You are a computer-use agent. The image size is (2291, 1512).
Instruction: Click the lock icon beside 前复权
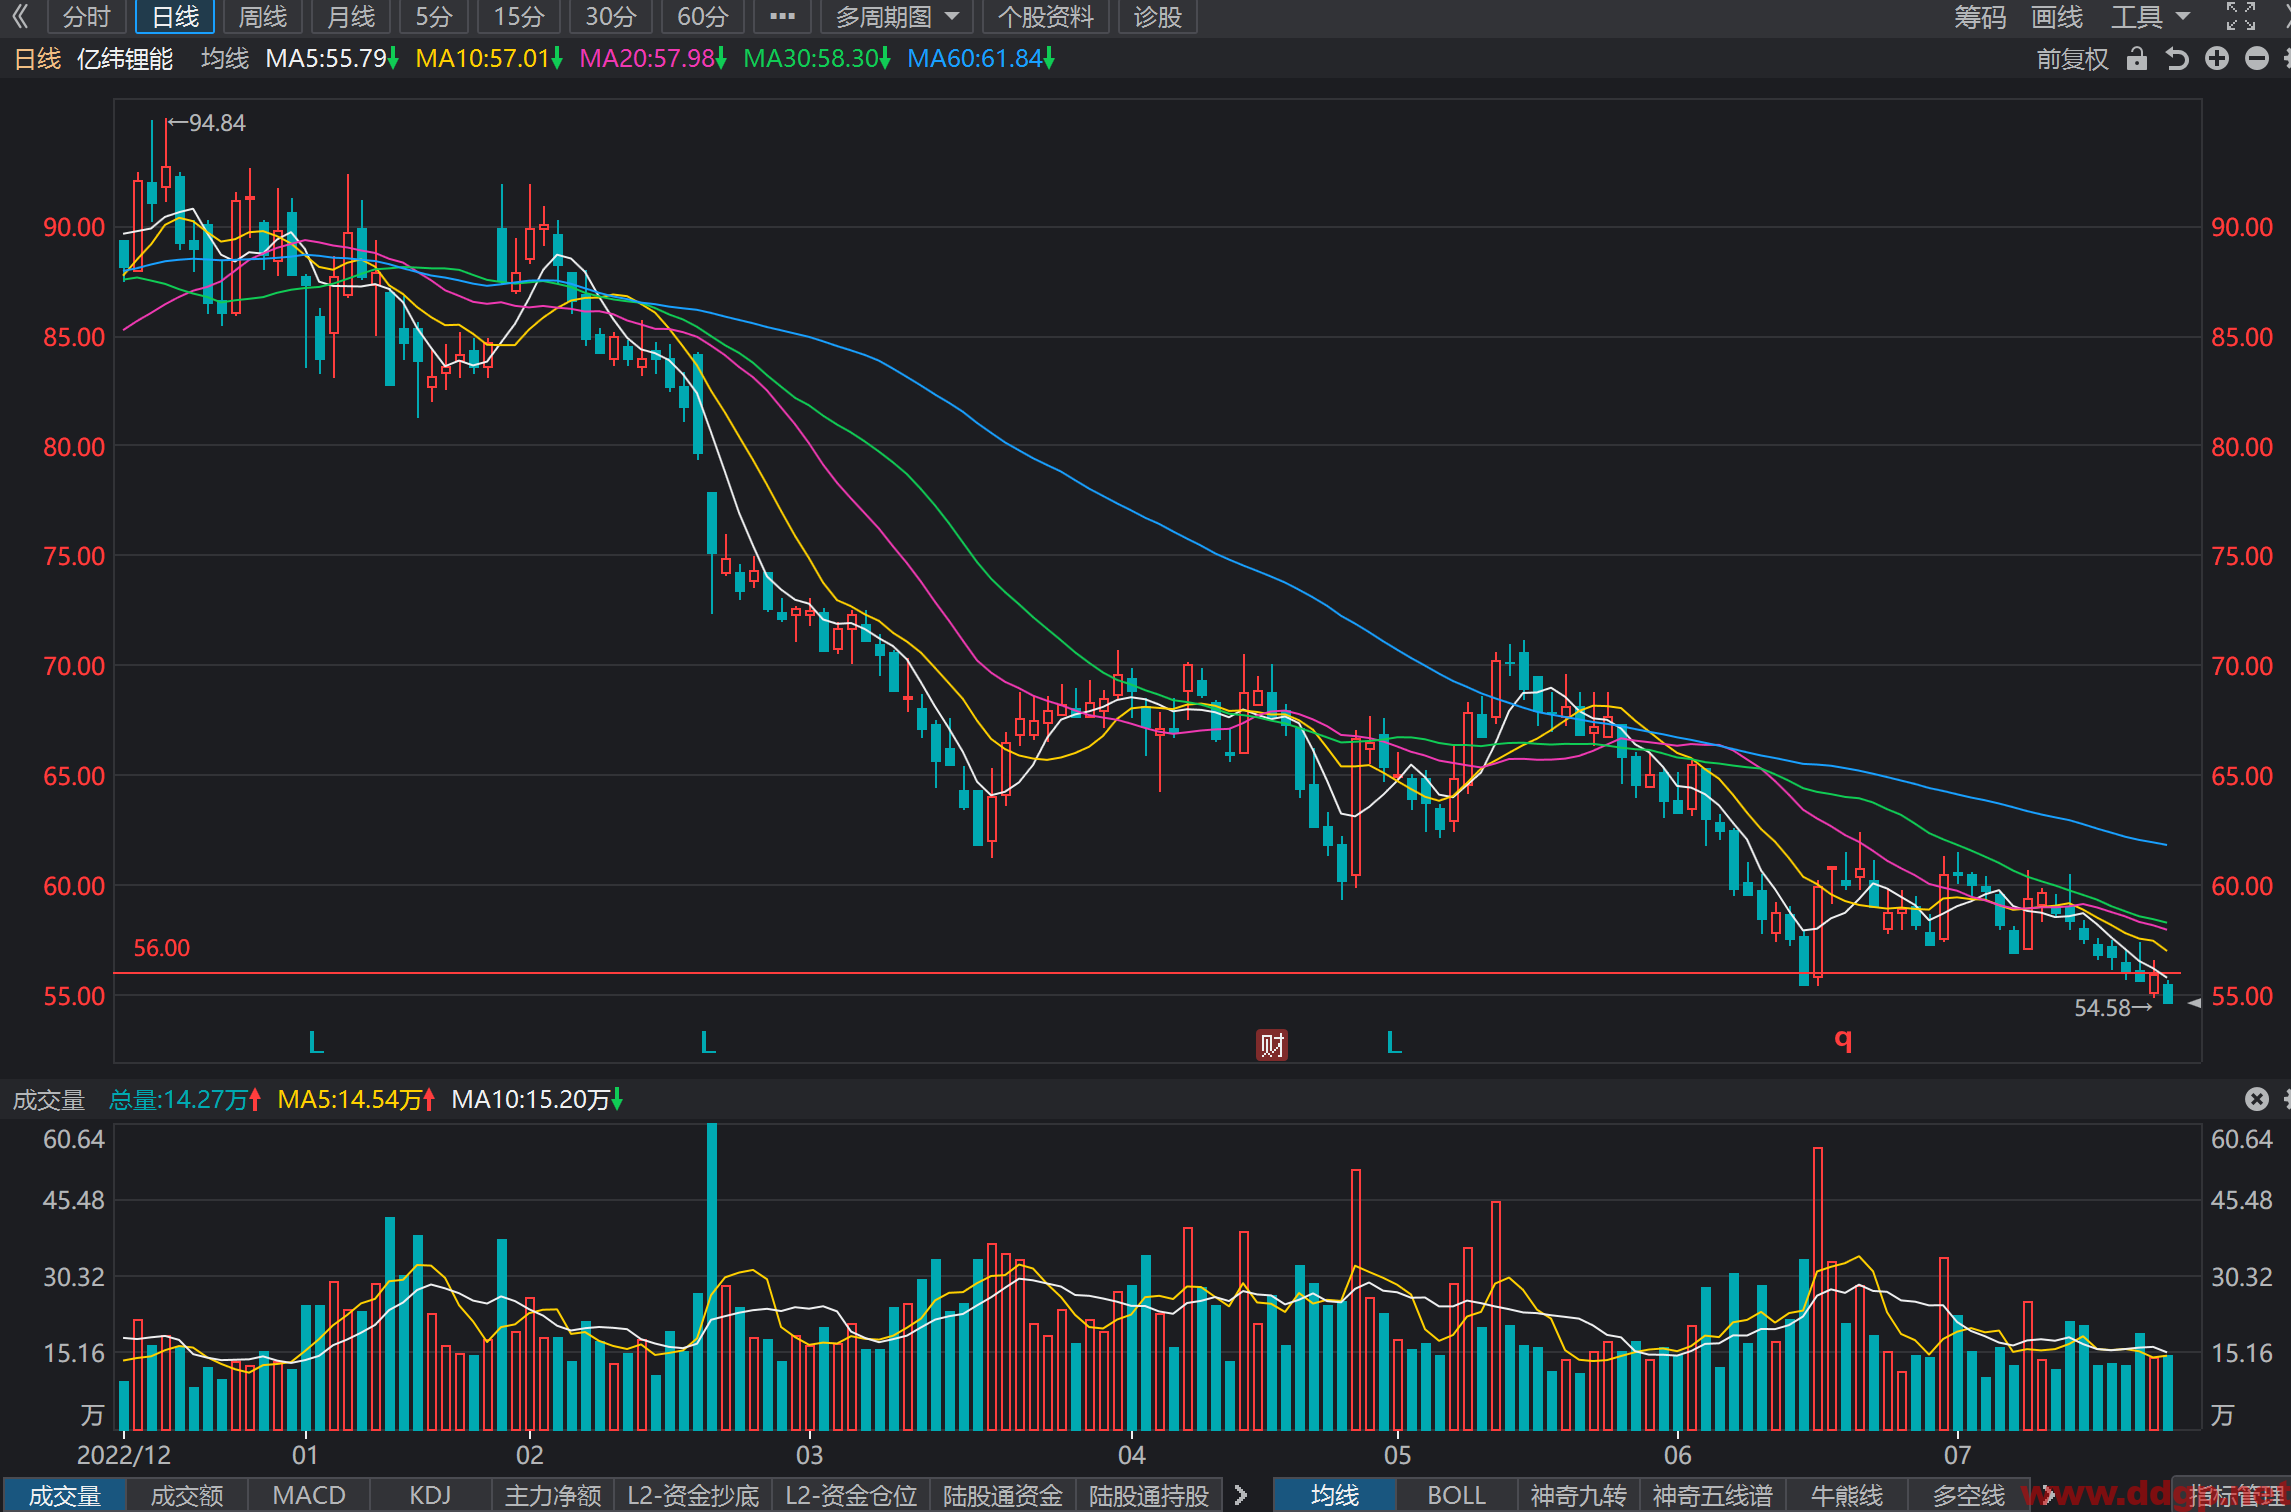2136,59
